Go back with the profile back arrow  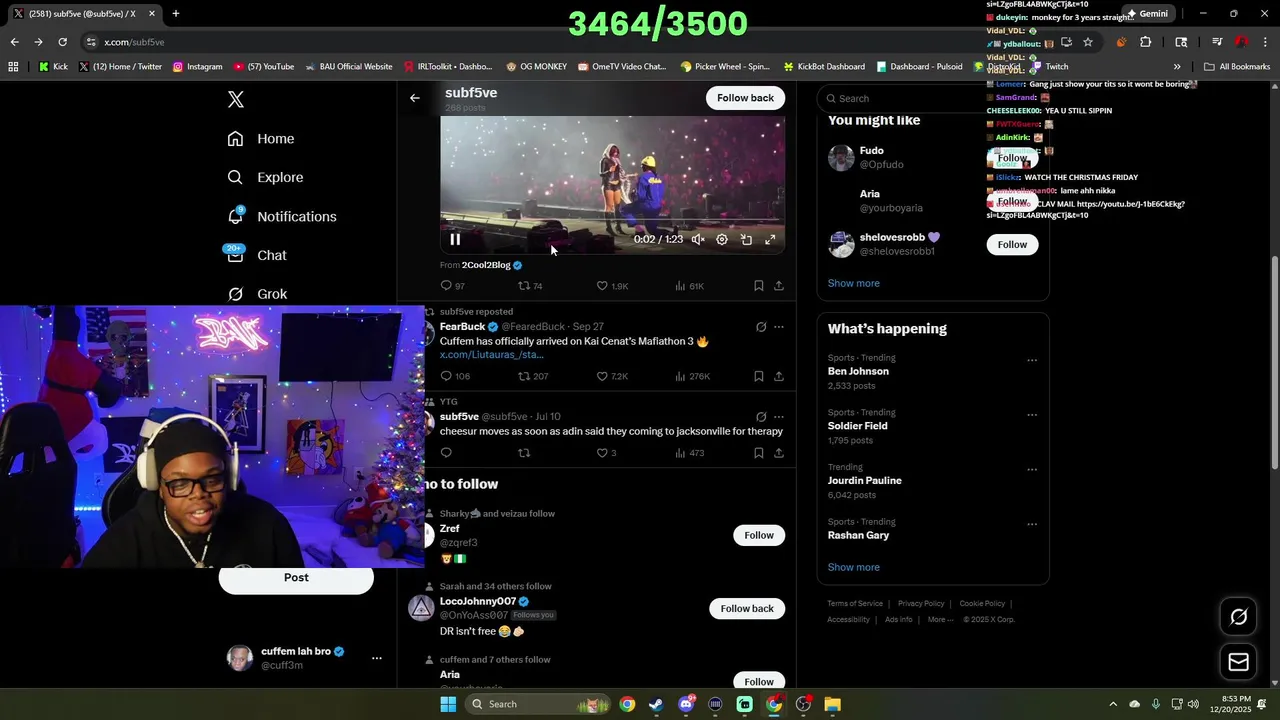coord(415,98)
